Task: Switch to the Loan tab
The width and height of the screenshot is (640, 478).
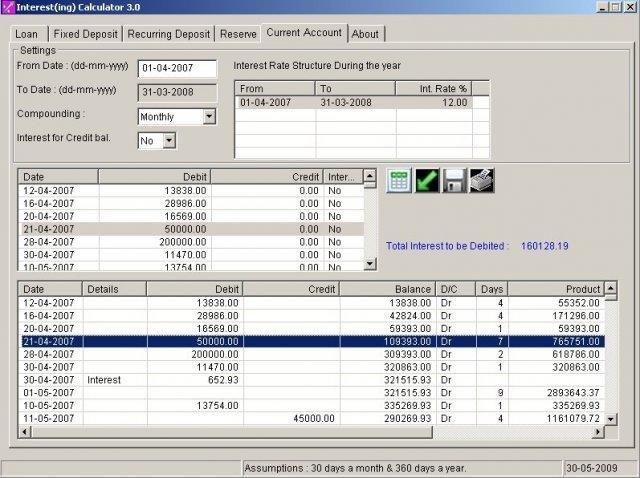Action: [x=26, y=34]
